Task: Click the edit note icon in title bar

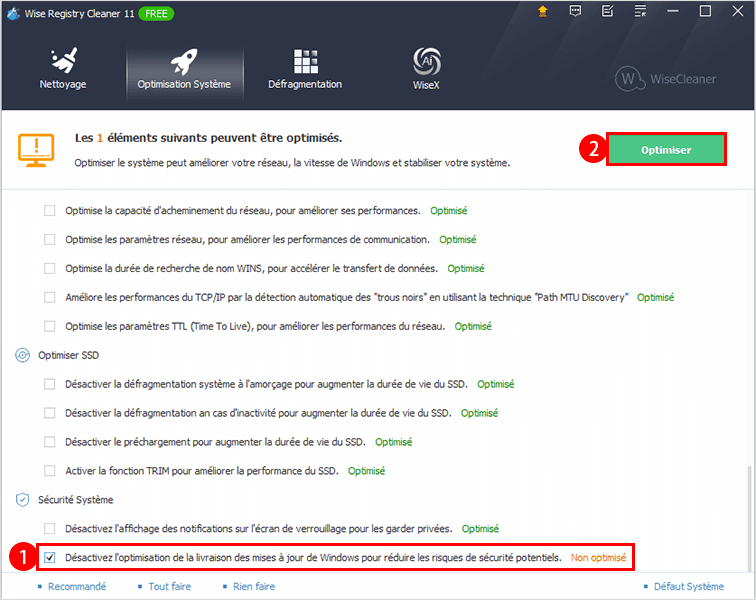Action: tap(608, 11)
